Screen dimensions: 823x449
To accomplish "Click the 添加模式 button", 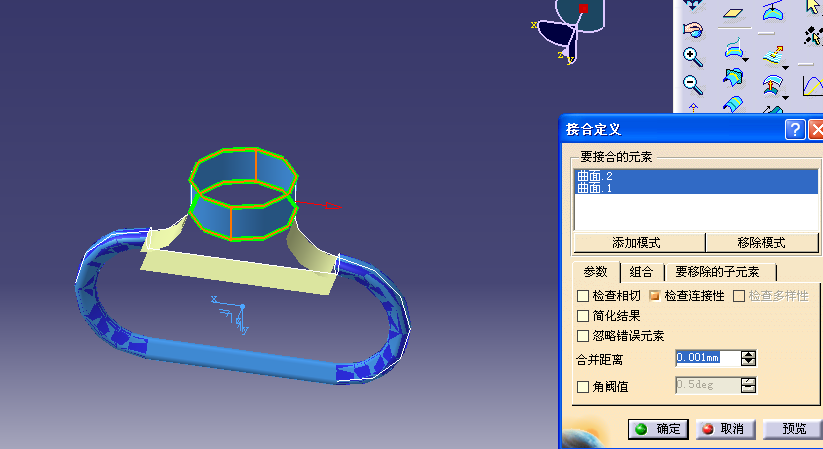I will [637, 243].
